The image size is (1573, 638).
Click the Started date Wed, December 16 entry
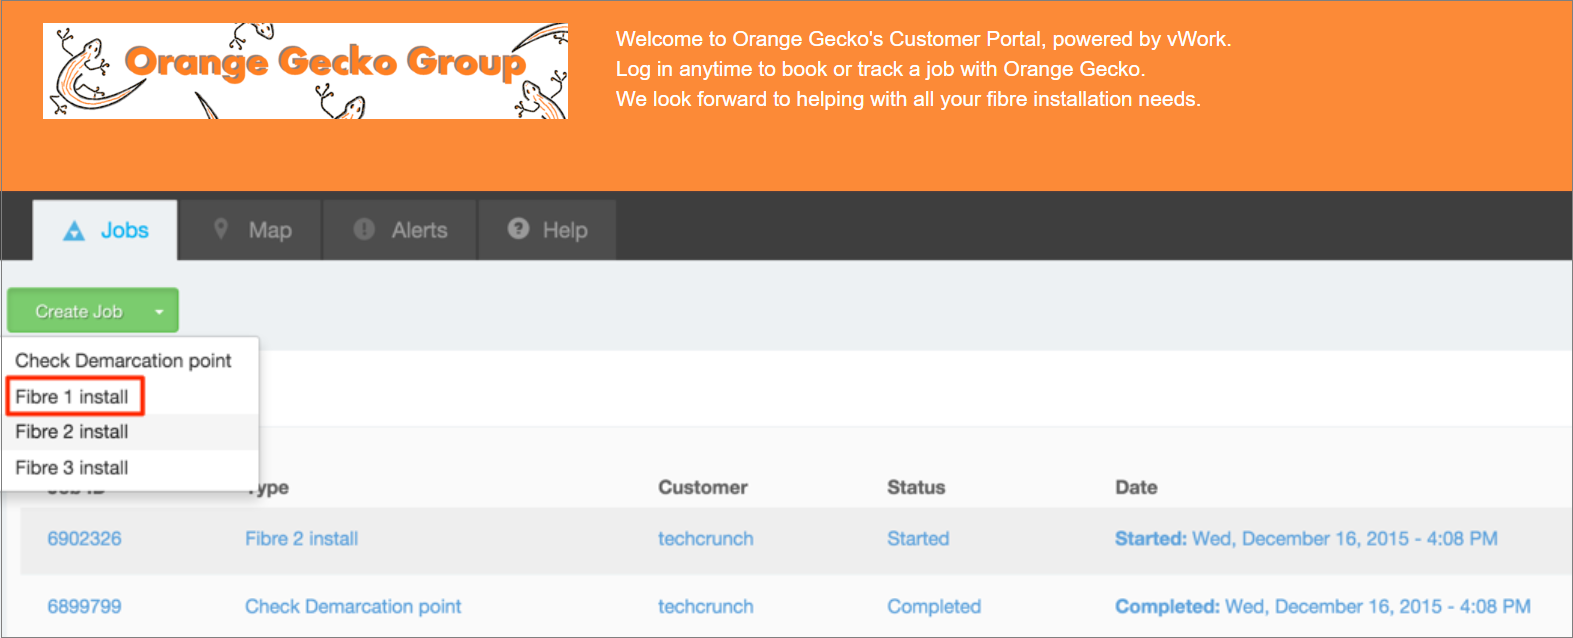coord(1306,539)
